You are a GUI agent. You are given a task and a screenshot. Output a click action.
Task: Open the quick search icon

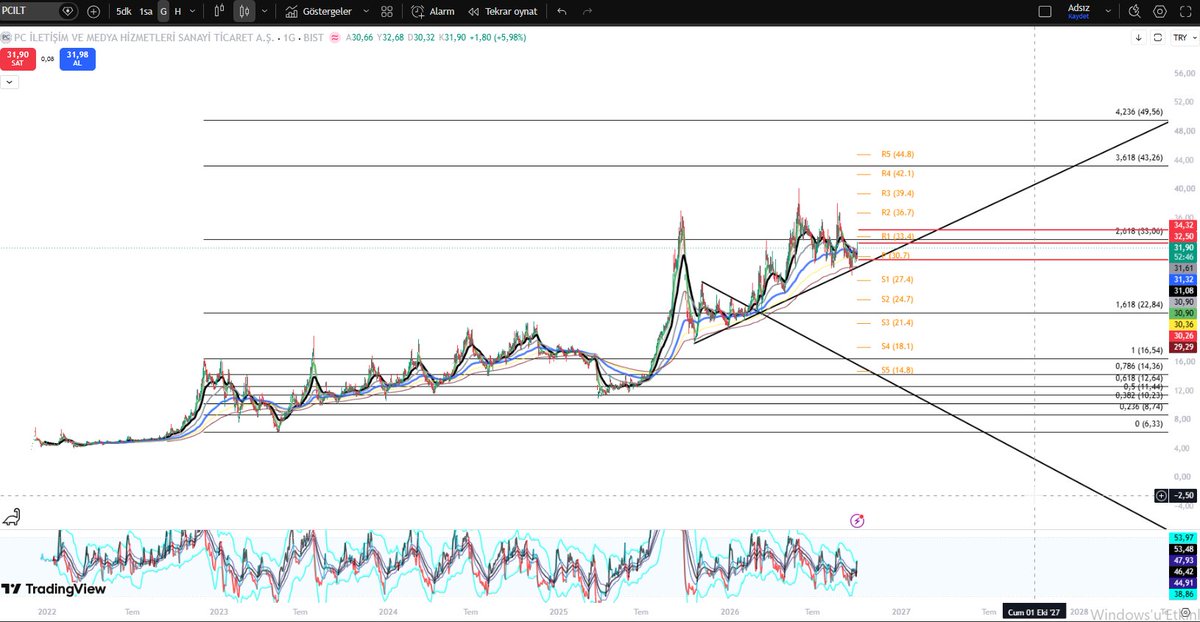pyautogui.click(x=1133, y=12)
